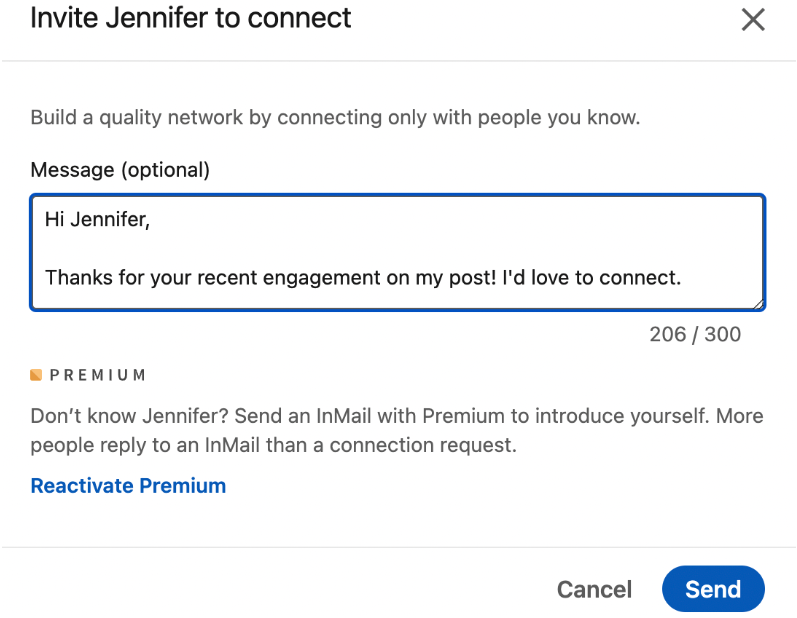Send the connection invitation
Viewport: 797px width, 618px height.
pyautogui.click(x=713, y=589)
